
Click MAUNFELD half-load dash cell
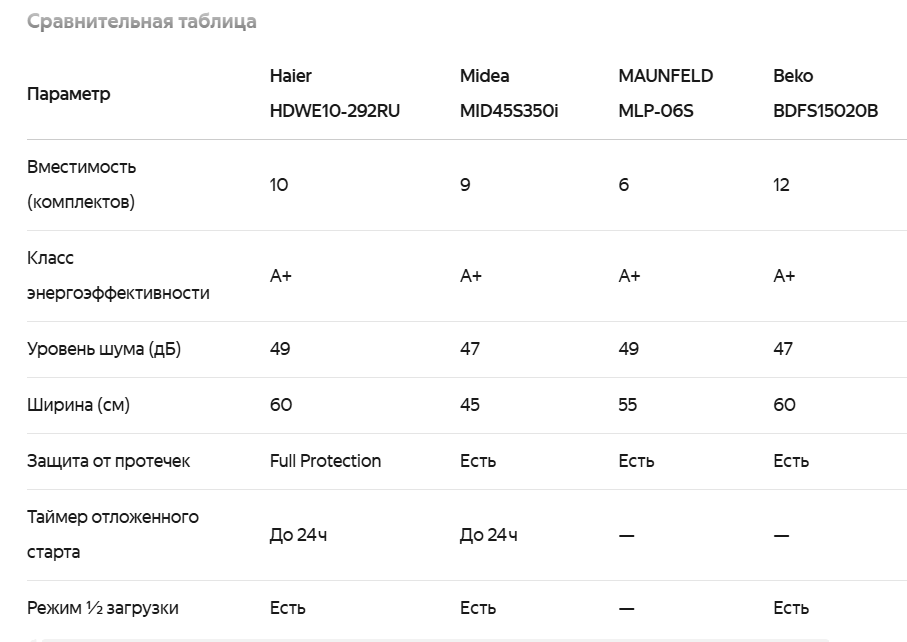pyautogui.click(x=626, y=608)
